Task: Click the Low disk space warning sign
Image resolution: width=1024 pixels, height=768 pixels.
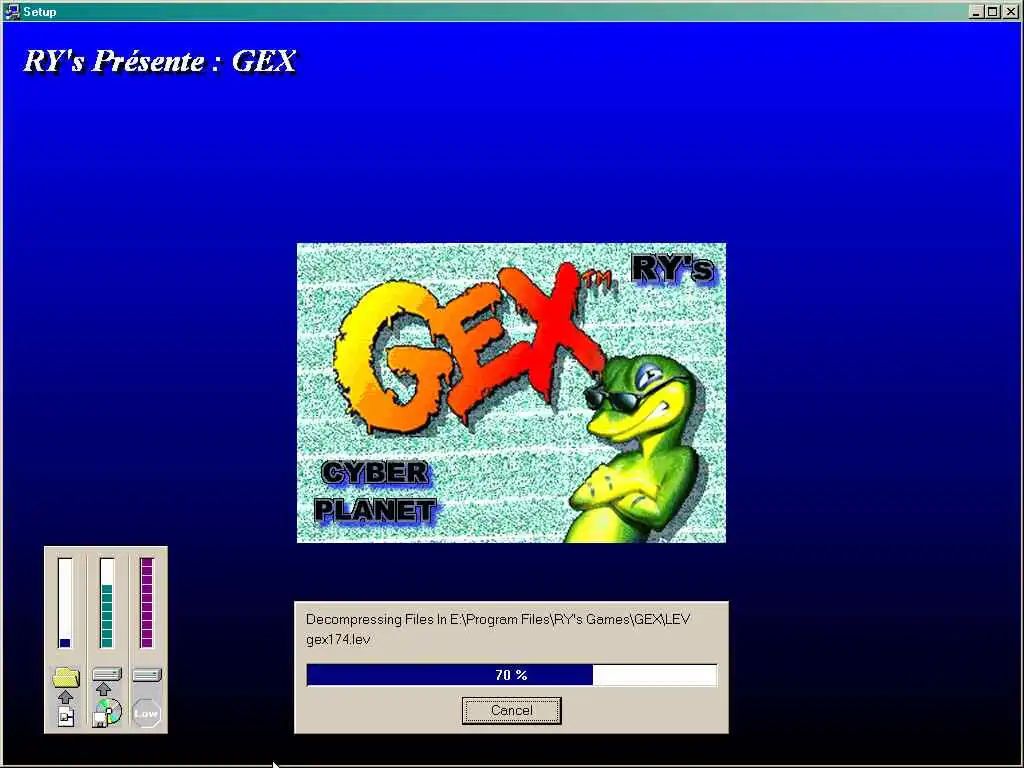Action: 146,713
